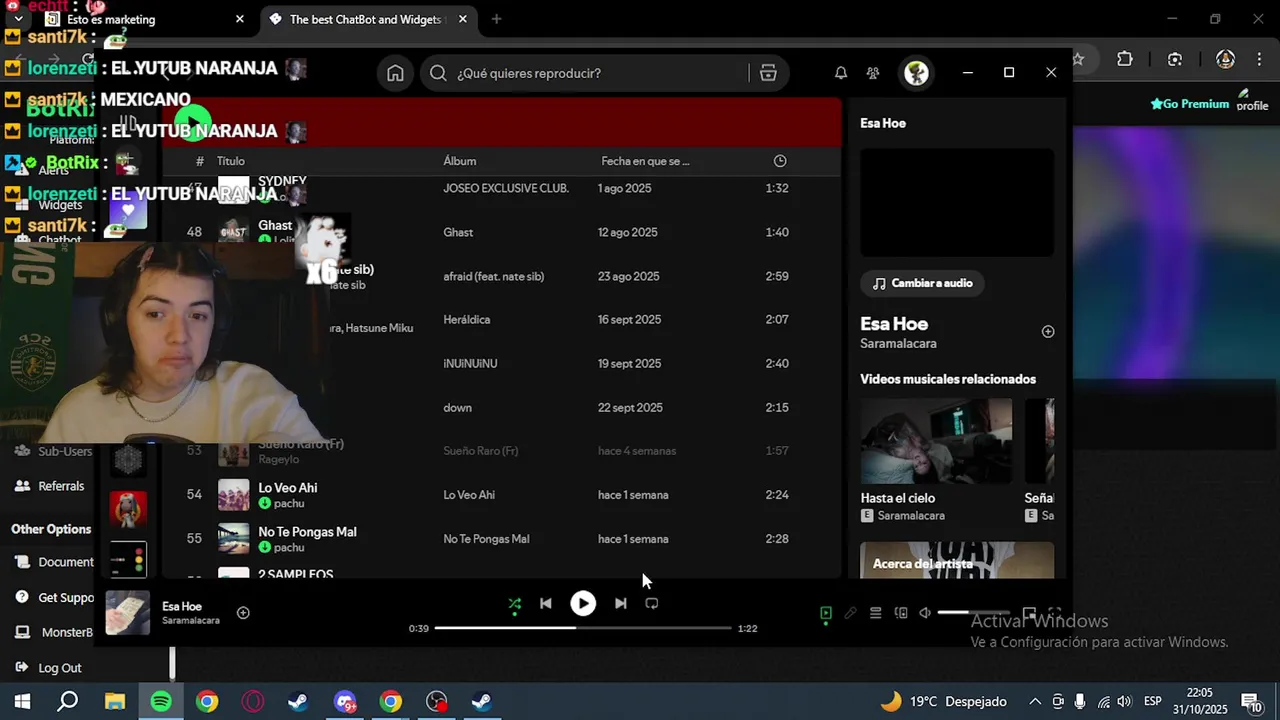Click Go Premium in the BotRix page
Screen dimensions: 1280x720
pos(1189,104)
